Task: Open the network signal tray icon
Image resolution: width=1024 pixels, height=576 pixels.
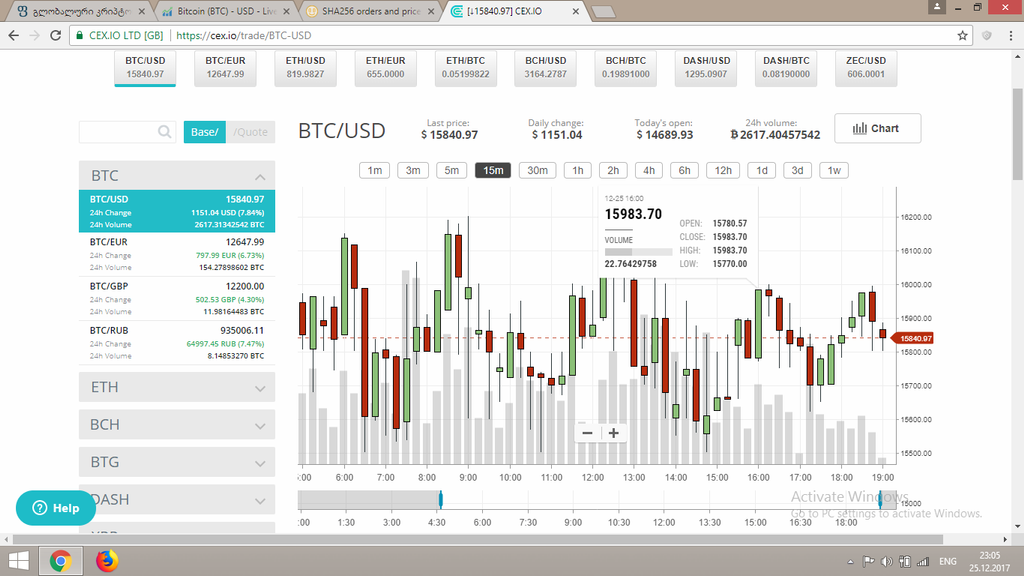Action: pos(923,562)
